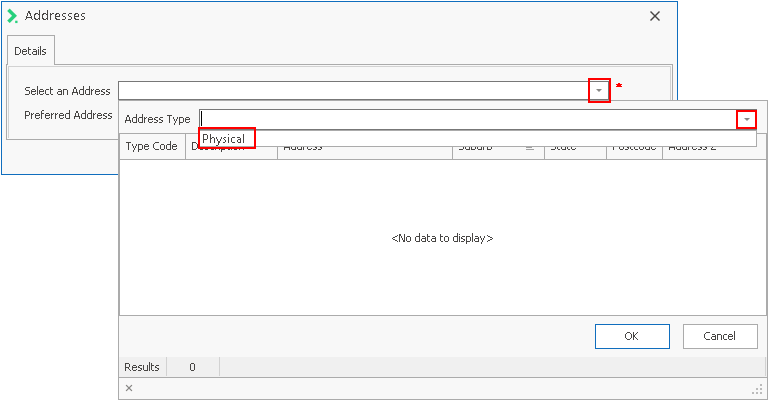Dismiss the popup with Cancel button
The width and height of the screenshot is (770, 401).
(x=720, y=336)
